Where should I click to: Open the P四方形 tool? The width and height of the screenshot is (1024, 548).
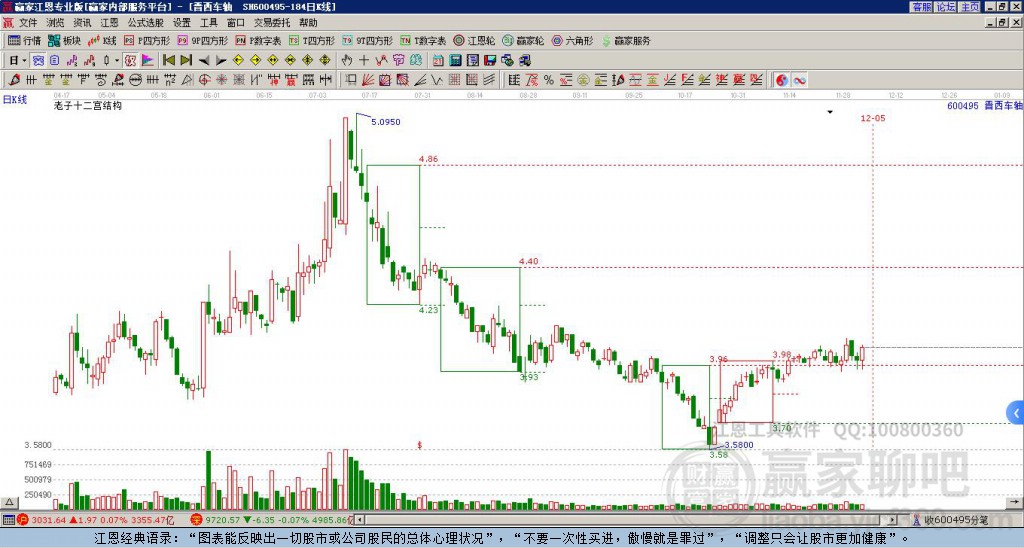pos(148,40)
